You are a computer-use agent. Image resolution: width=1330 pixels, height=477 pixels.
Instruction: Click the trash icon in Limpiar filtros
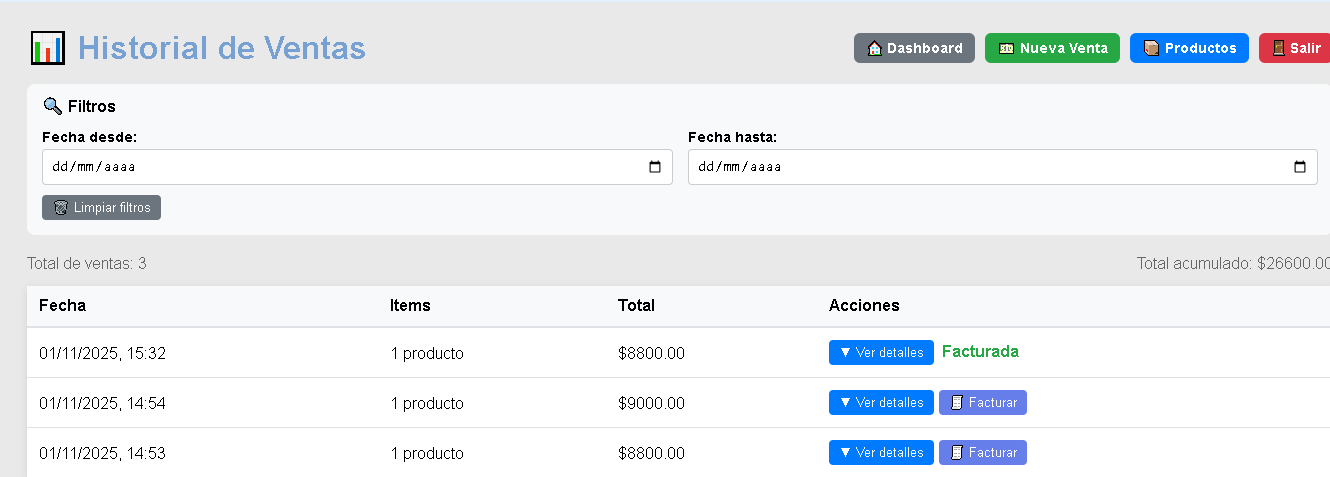pyautogui.click(x=61, y=208)
